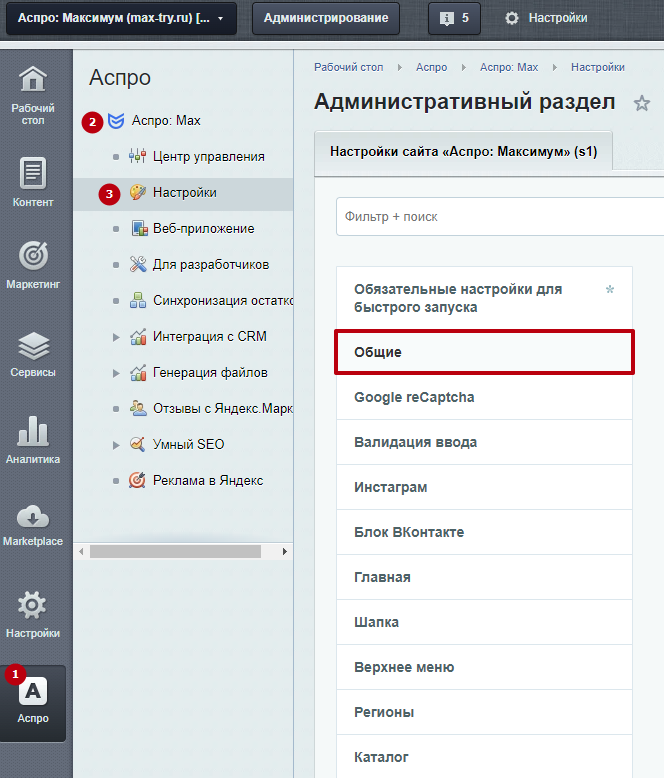Go to Аспро: Max breadcrumb link
The width and height of the screenshot is (664, 778).
click(509, 67)
